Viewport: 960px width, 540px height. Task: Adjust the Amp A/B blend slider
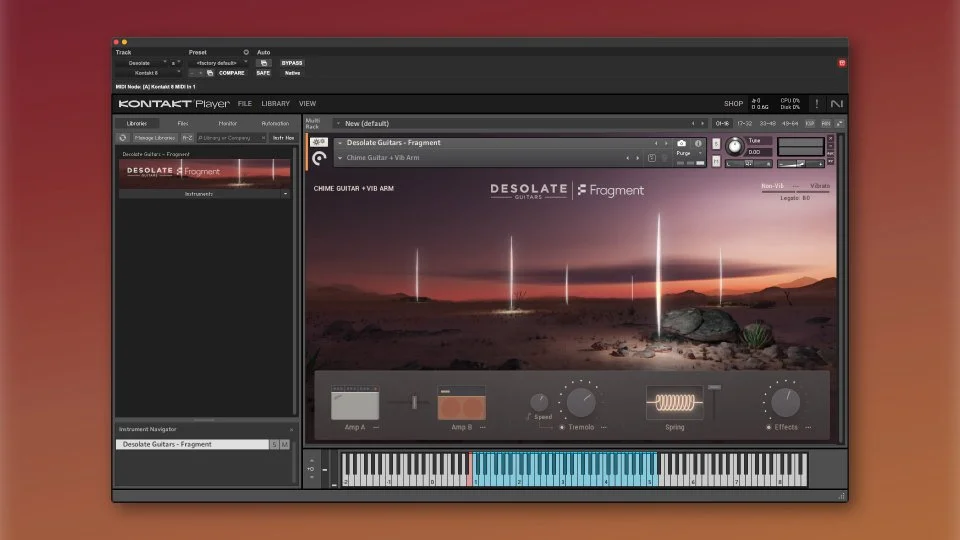pos(414,402)
